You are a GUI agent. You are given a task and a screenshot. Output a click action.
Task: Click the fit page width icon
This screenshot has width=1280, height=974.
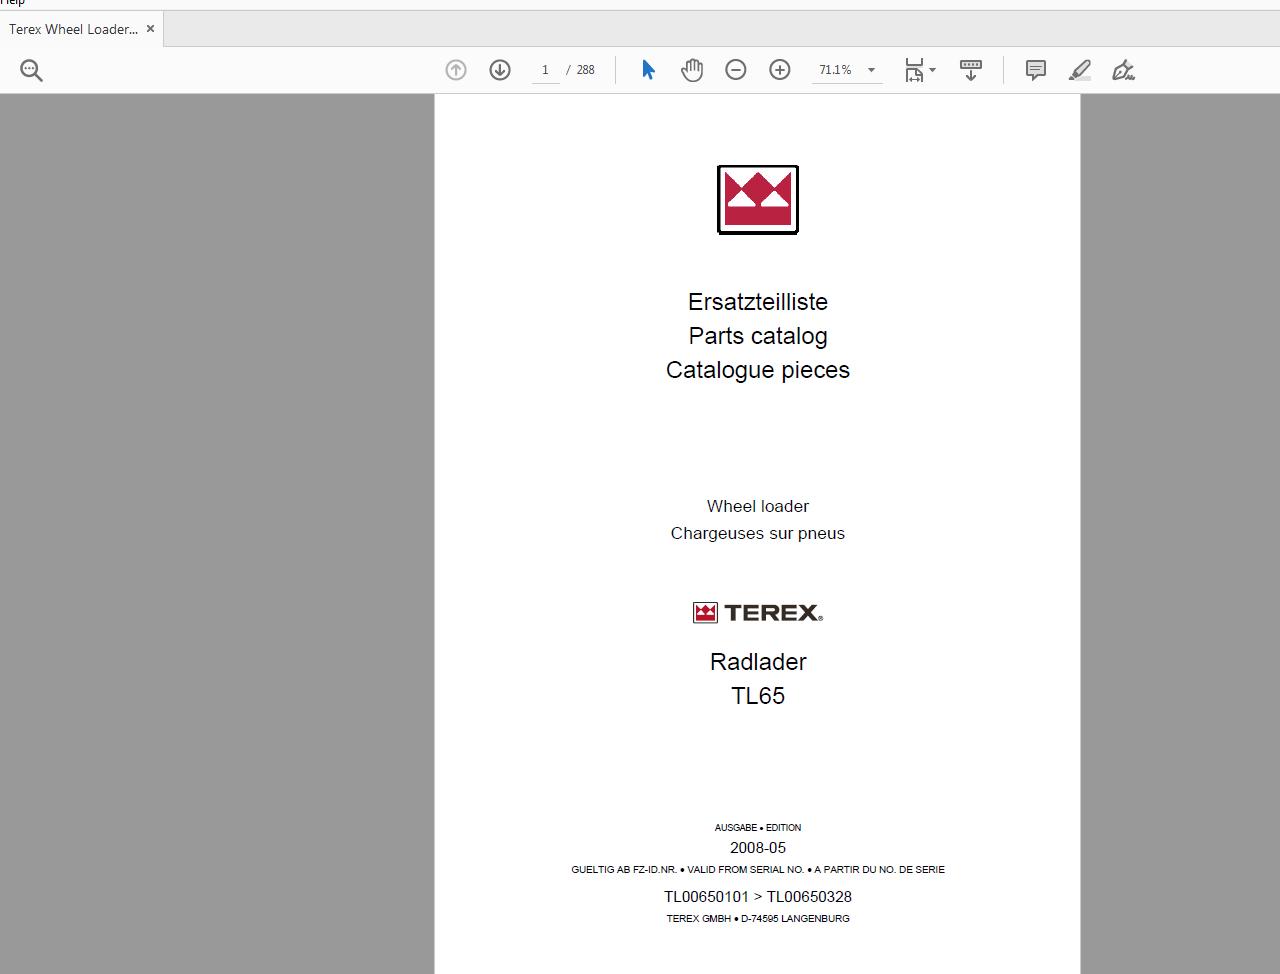click(914, 70)
